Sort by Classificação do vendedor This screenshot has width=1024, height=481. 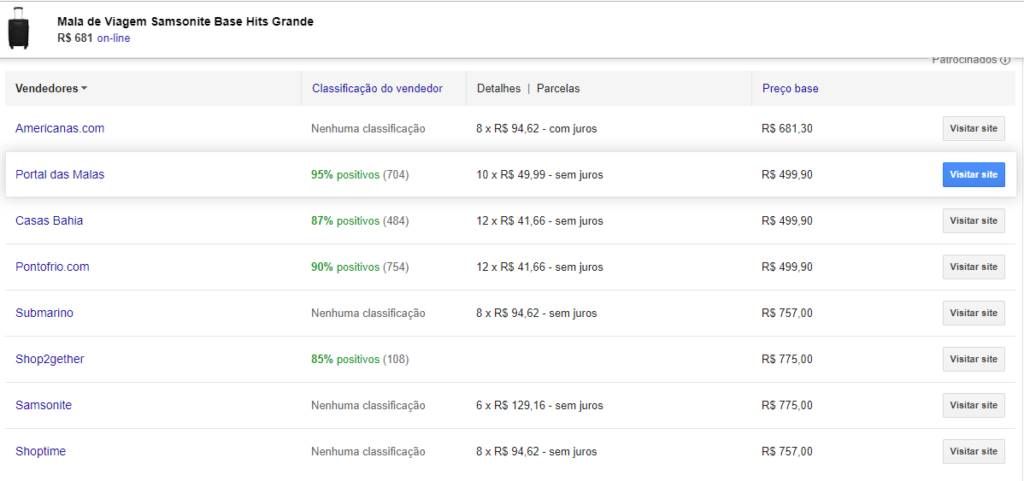377,89
